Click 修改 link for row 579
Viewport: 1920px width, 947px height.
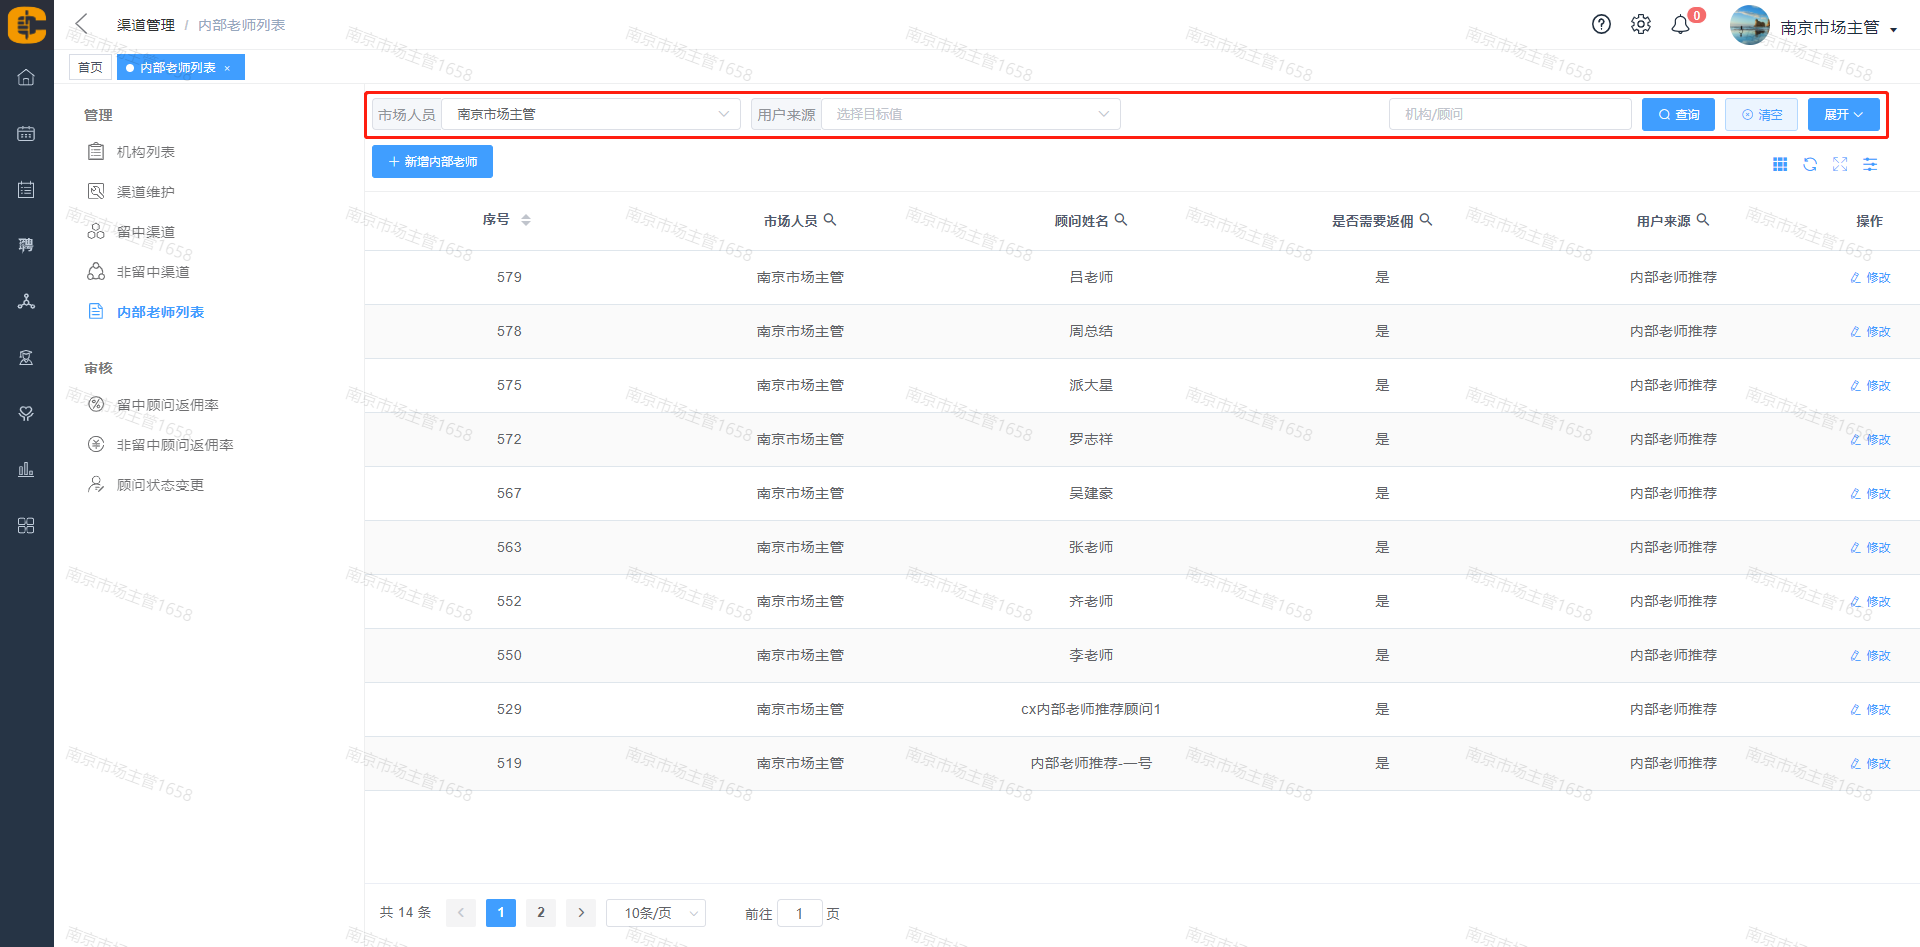(1870, 278)
